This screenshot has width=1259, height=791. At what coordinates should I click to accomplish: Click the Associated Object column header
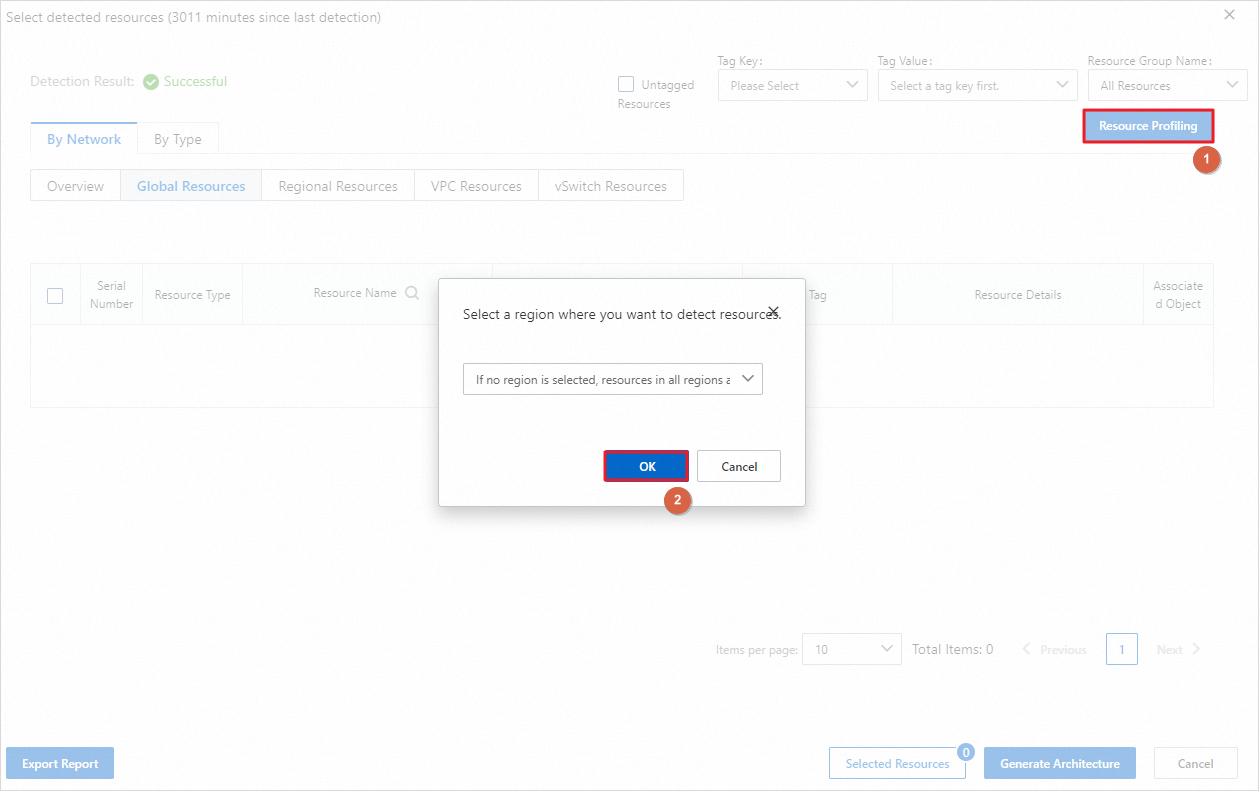(1178, 295)
